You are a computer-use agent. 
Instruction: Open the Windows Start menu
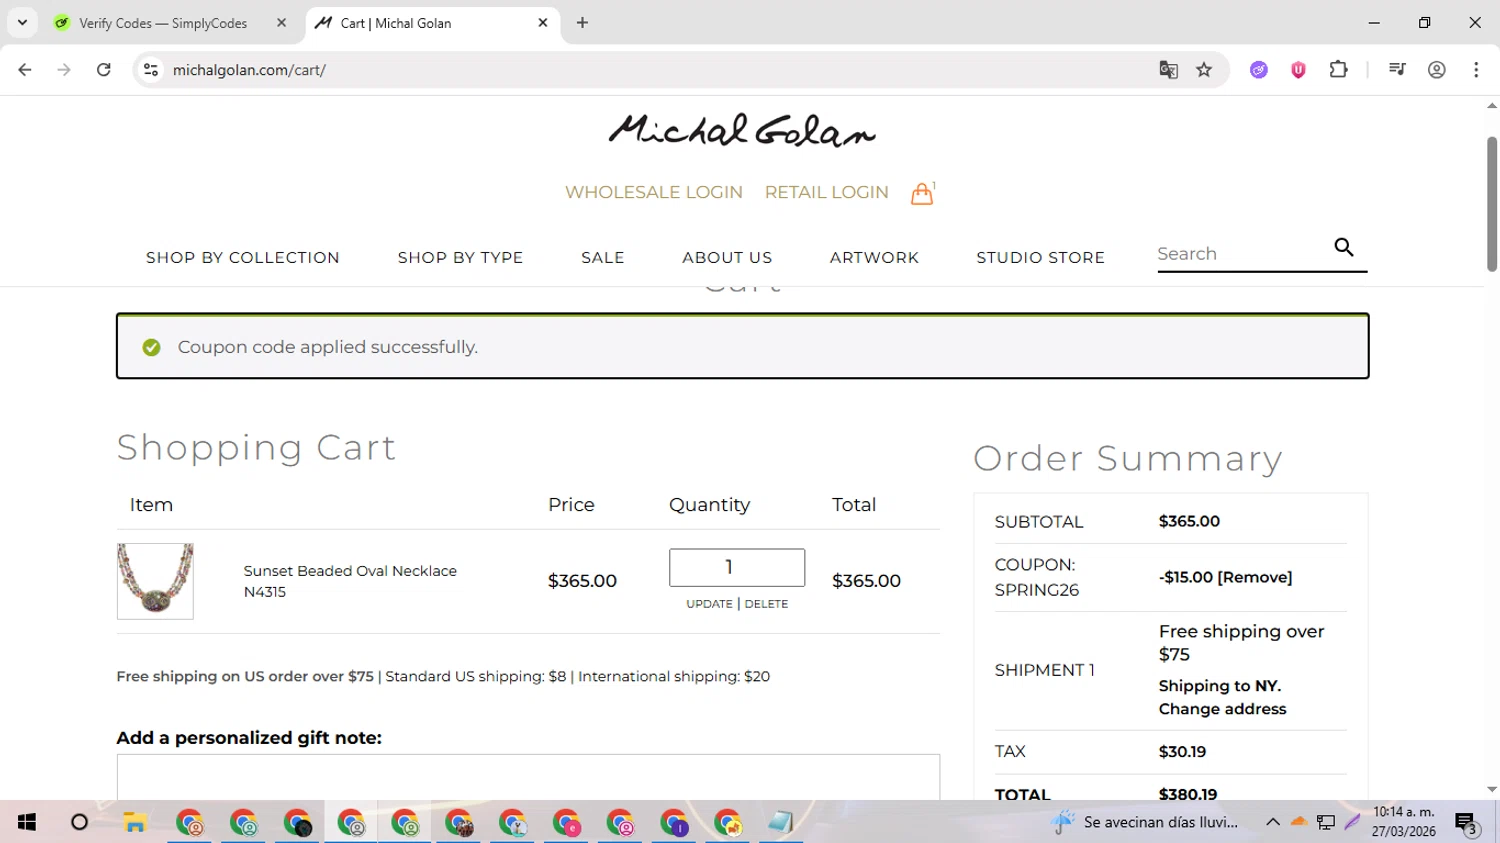click(x=27, y=822)
